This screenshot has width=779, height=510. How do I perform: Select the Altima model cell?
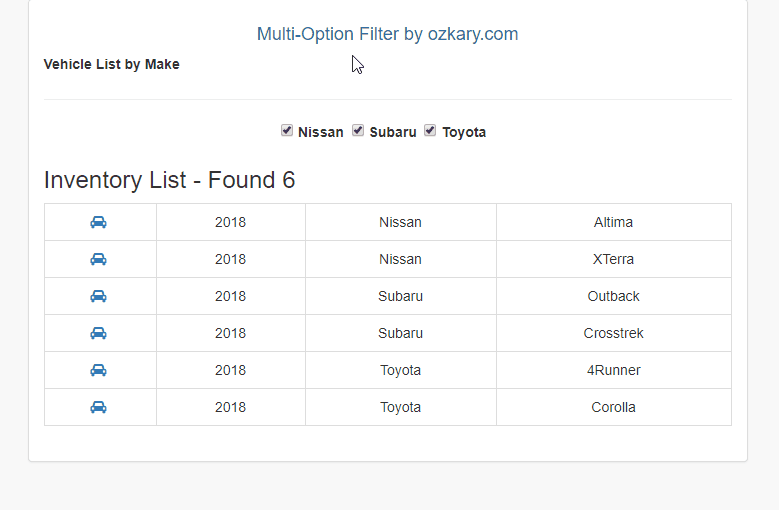[614, 222]
